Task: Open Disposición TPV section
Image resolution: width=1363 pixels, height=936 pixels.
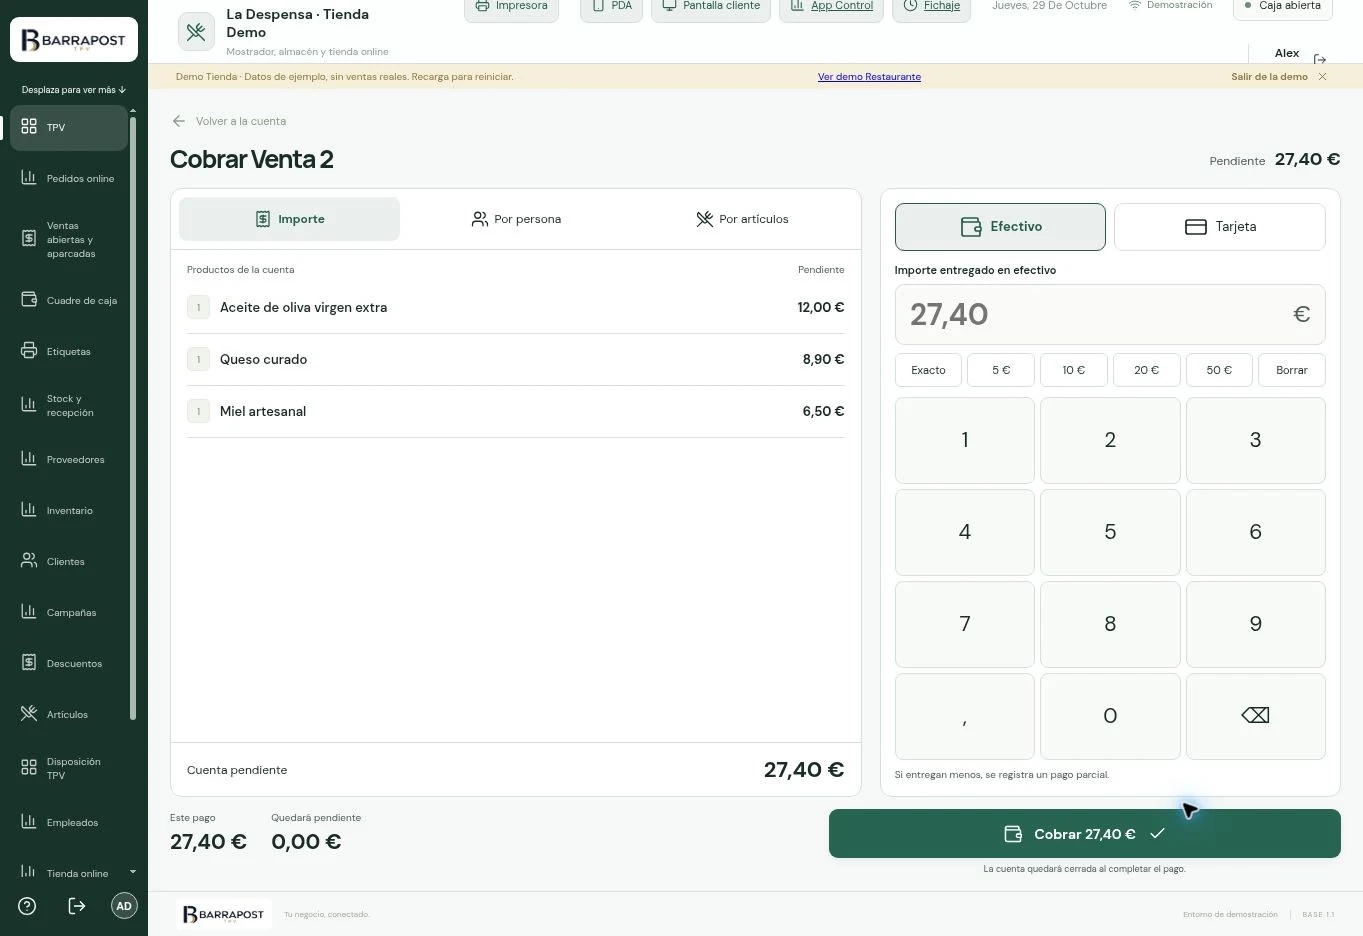Action: tap(68, 769)
